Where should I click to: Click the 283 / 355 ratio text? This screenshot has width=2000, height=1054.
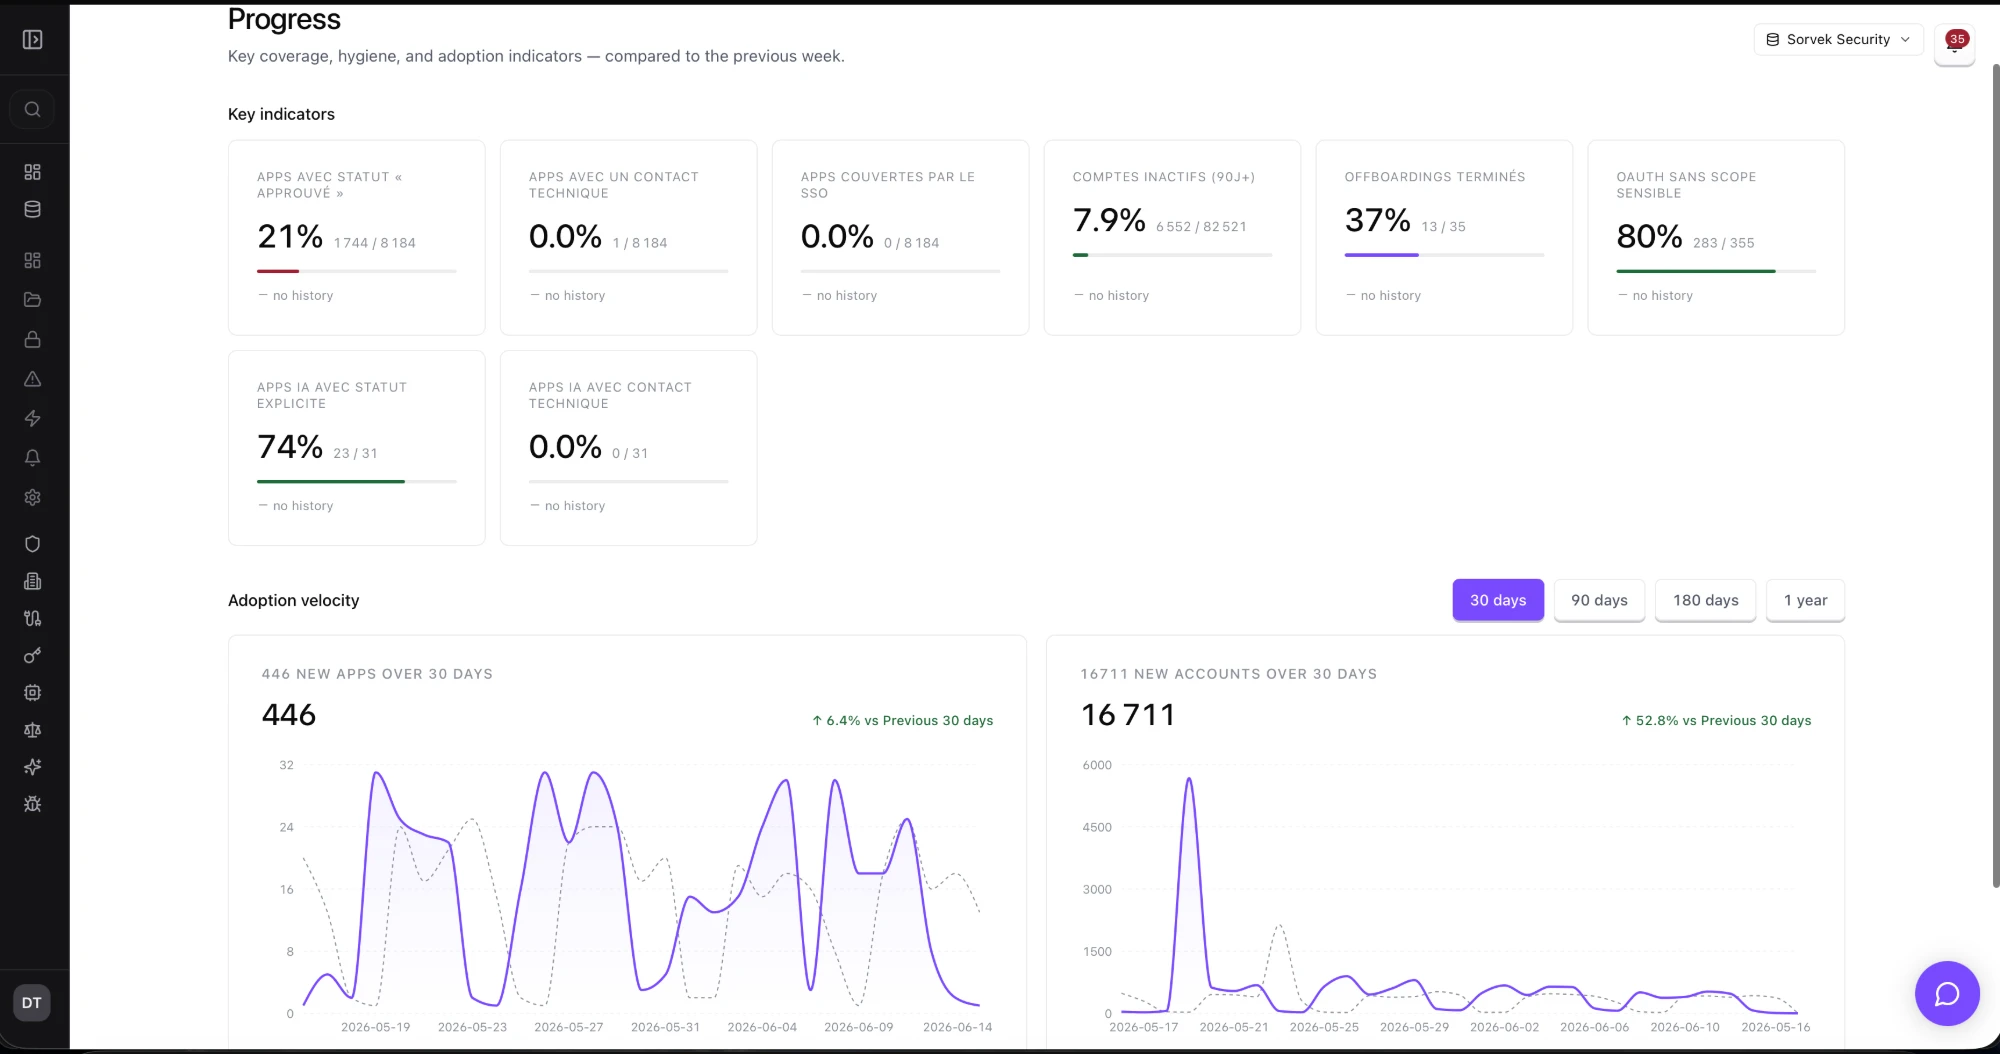coord(1723,243)
